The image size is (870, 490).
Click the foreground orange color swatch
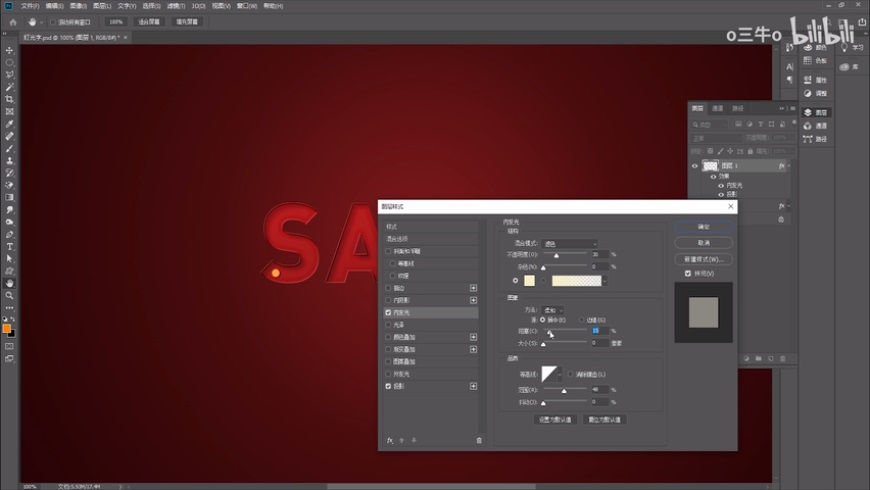tap(7, 328)
